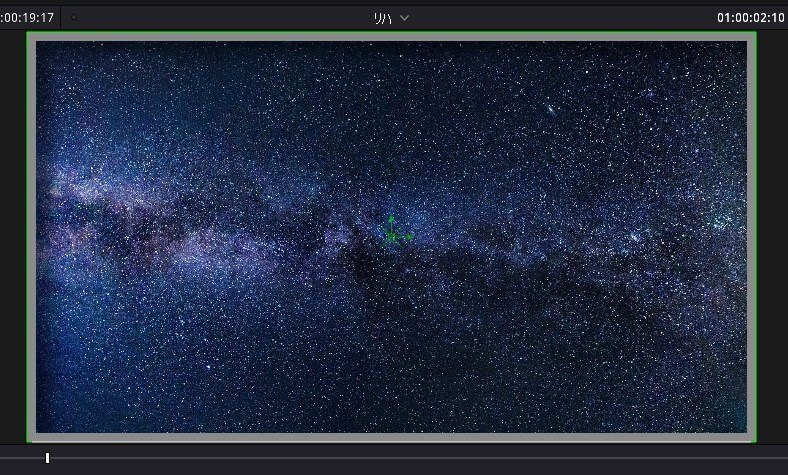Click the viewer scrubber bar track

394,458
